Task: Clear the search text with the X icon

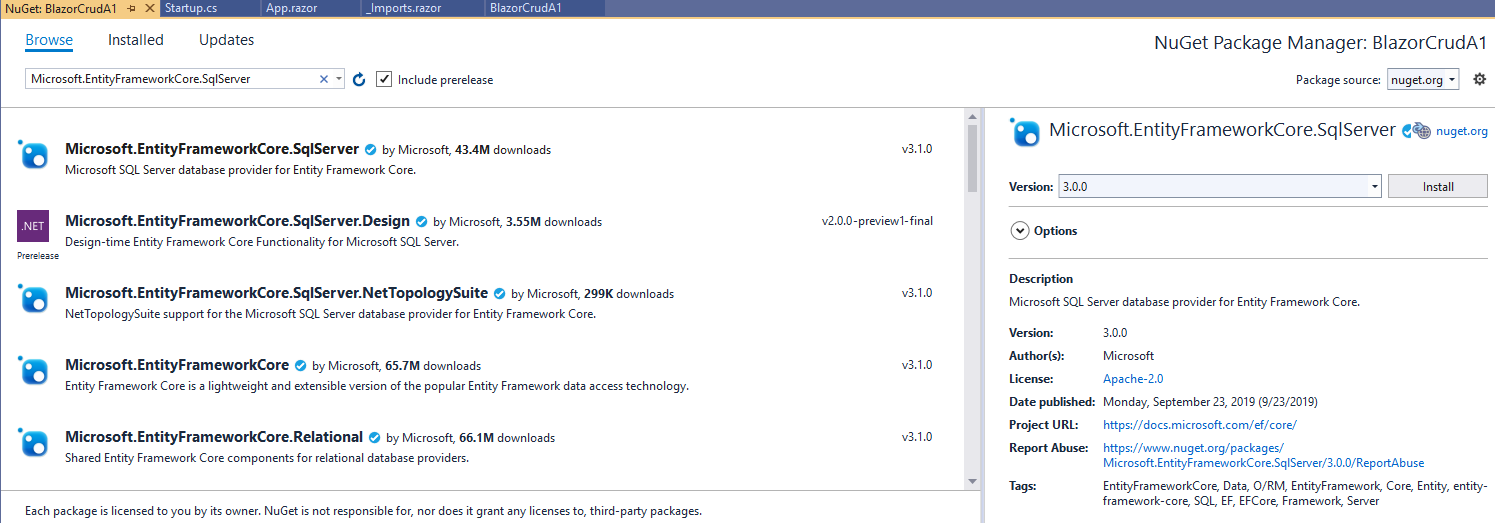Action: (x=324, y=79)
